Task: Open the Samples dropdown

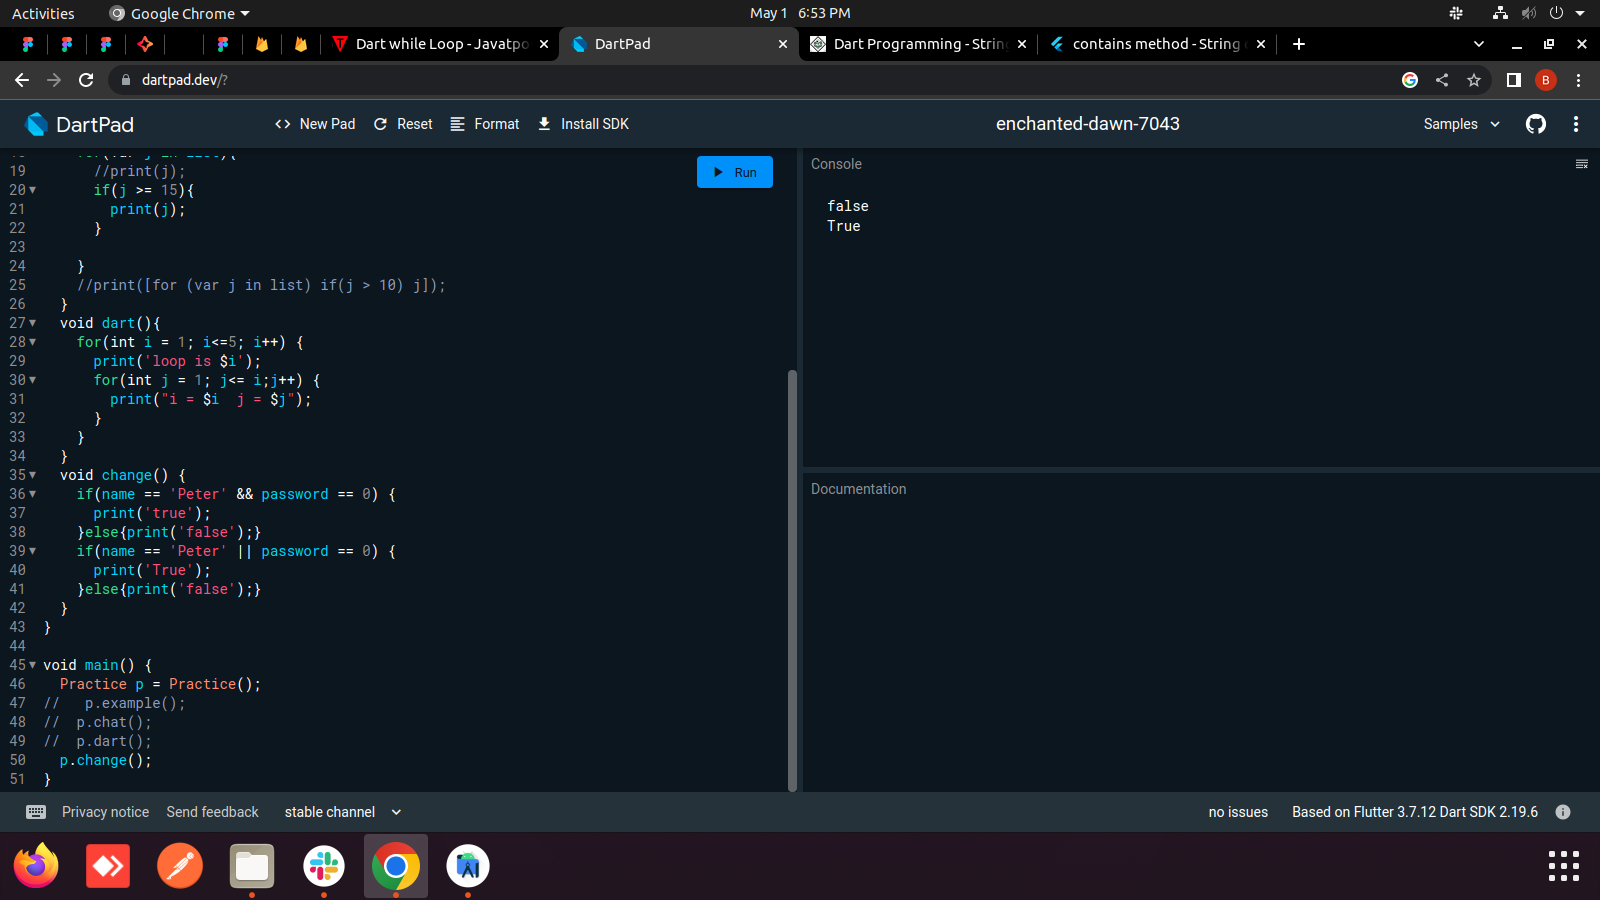Action: click(1461, 124)
